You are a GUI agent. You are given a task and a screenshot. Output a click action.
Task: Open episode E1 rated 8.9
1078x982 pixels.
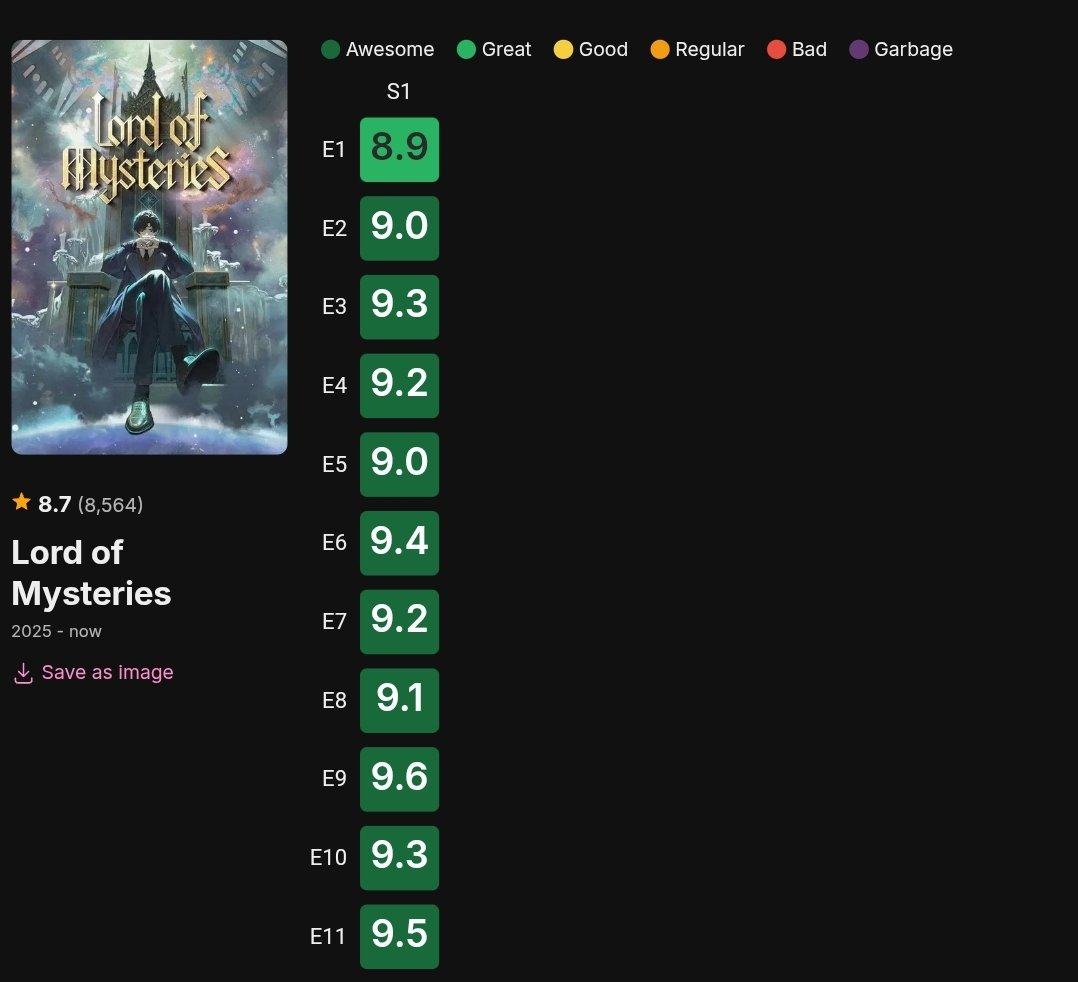coord(399,150)
